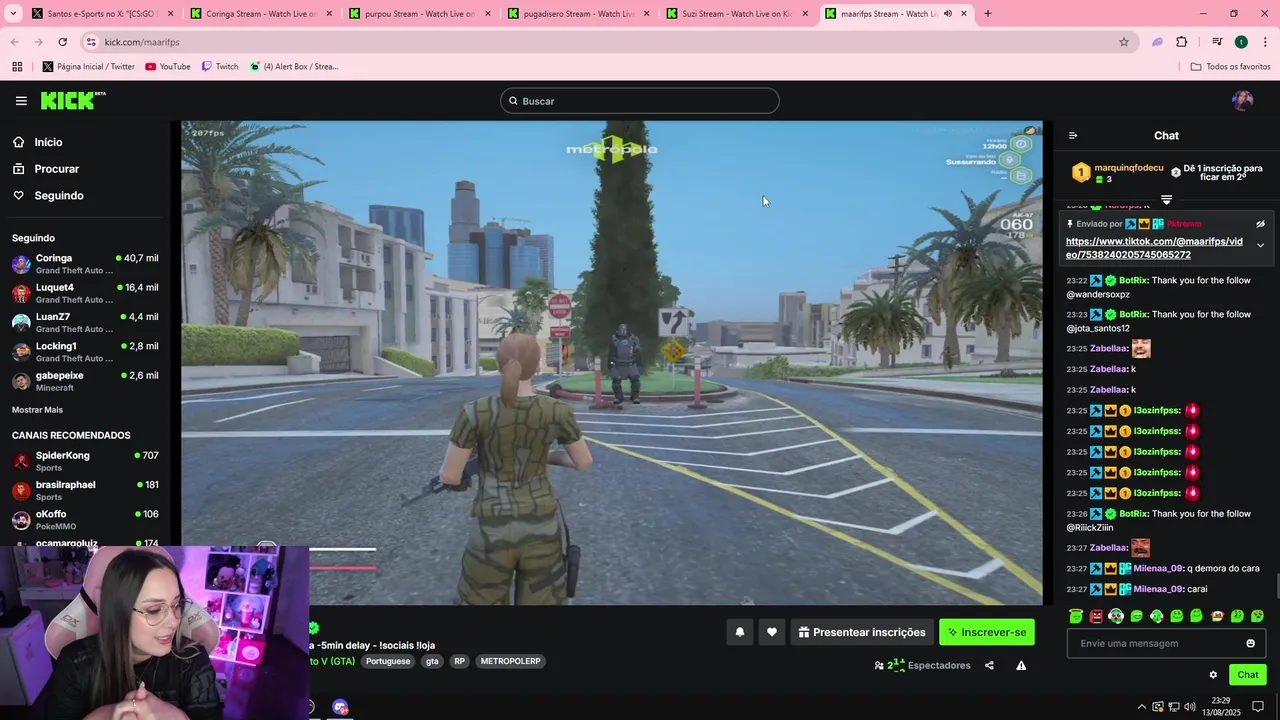This screenshot has width=1280, height=720.
Task: Pick the red angry emote in quick bar
Action: click(x=1096, y=616)
